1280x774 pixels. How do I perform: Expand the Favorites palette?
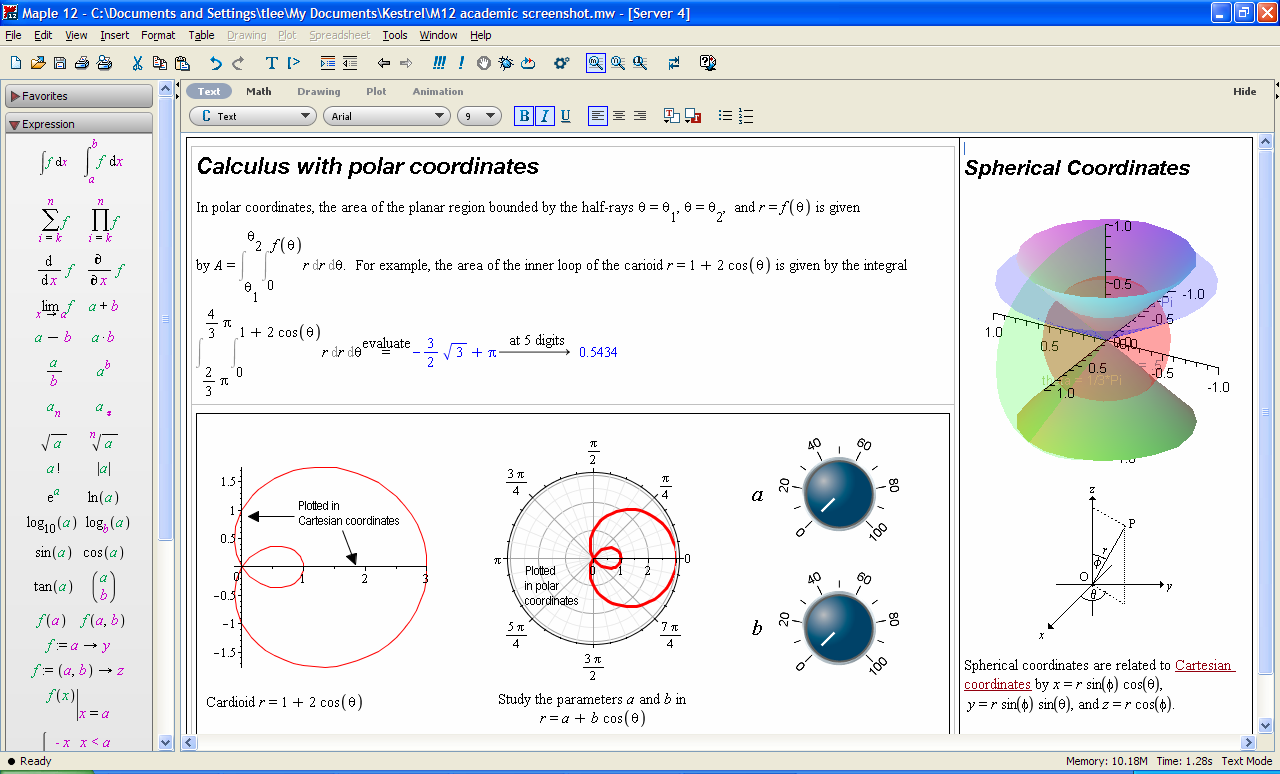tap(79, 96)
